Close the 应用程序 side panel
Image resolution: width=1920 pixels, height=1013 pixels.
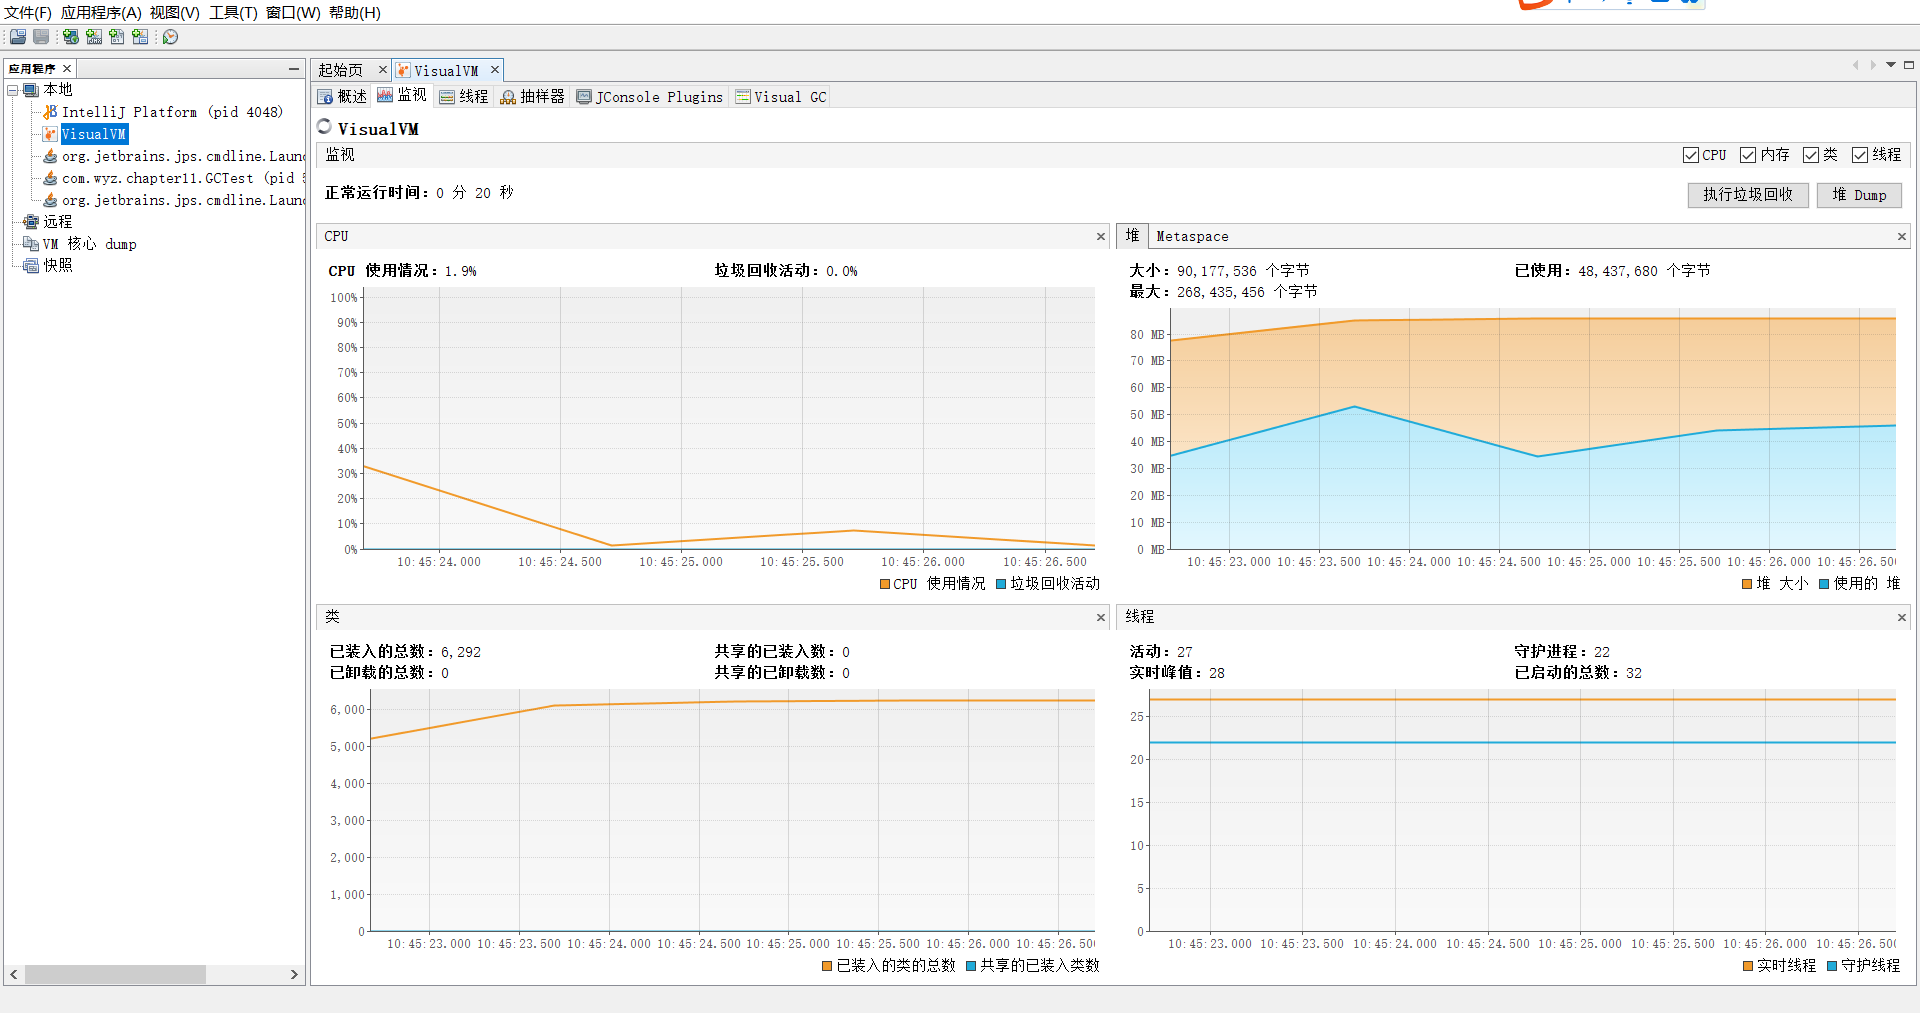tap(67, 69)
